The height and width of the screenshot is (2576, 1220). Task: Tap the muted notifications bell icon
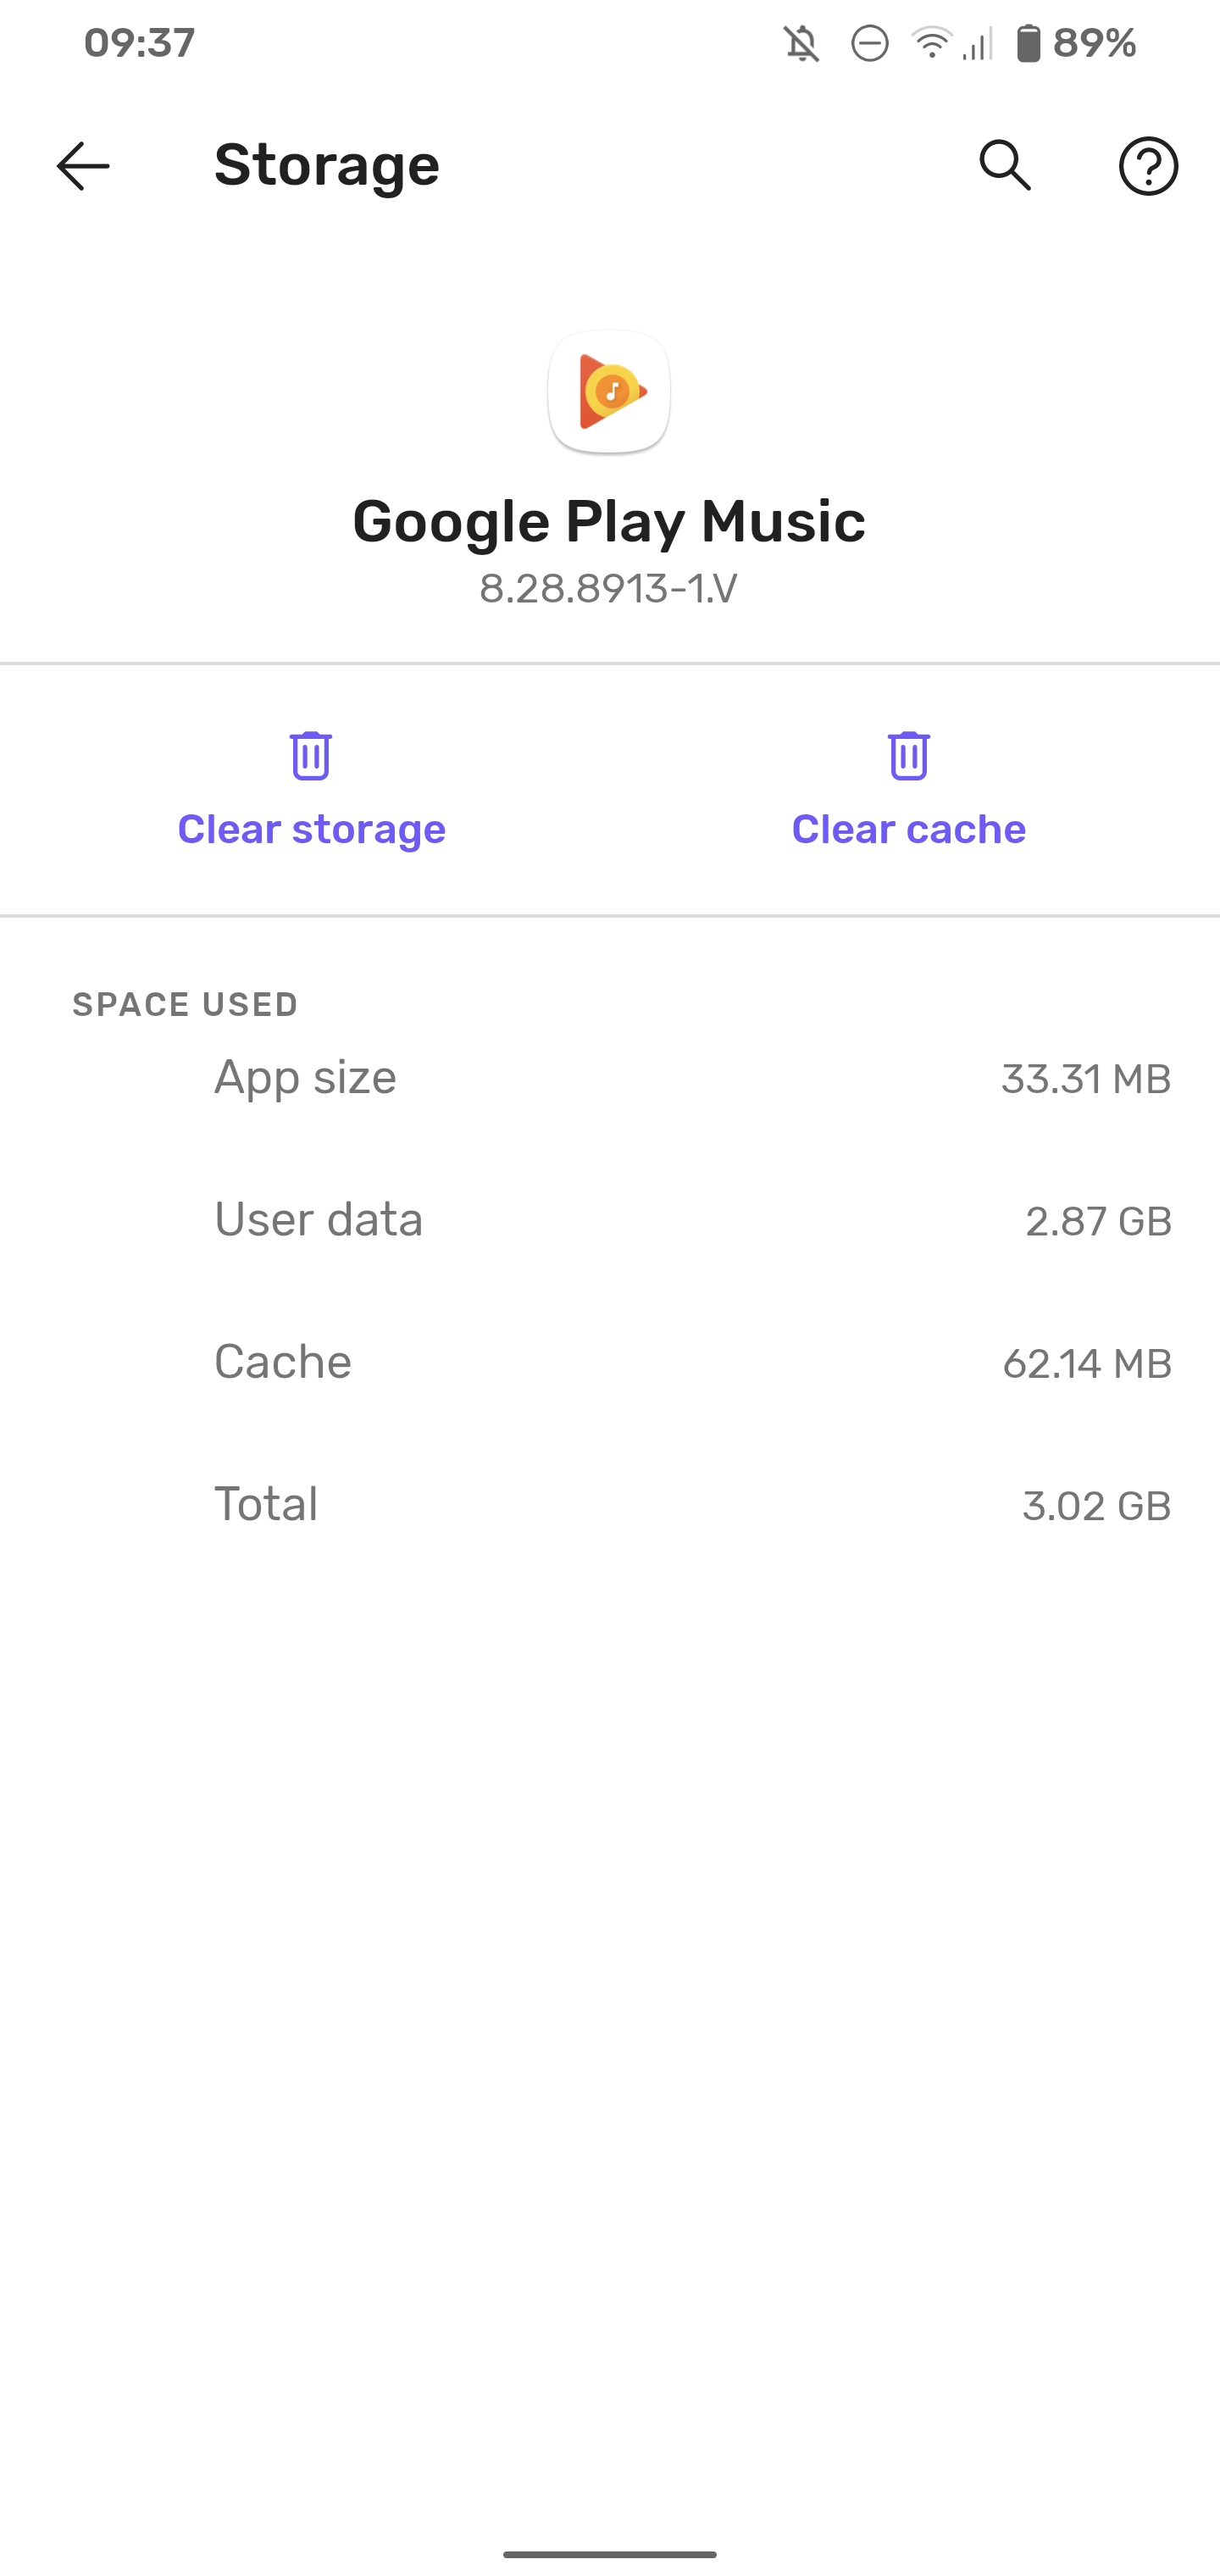802,44
